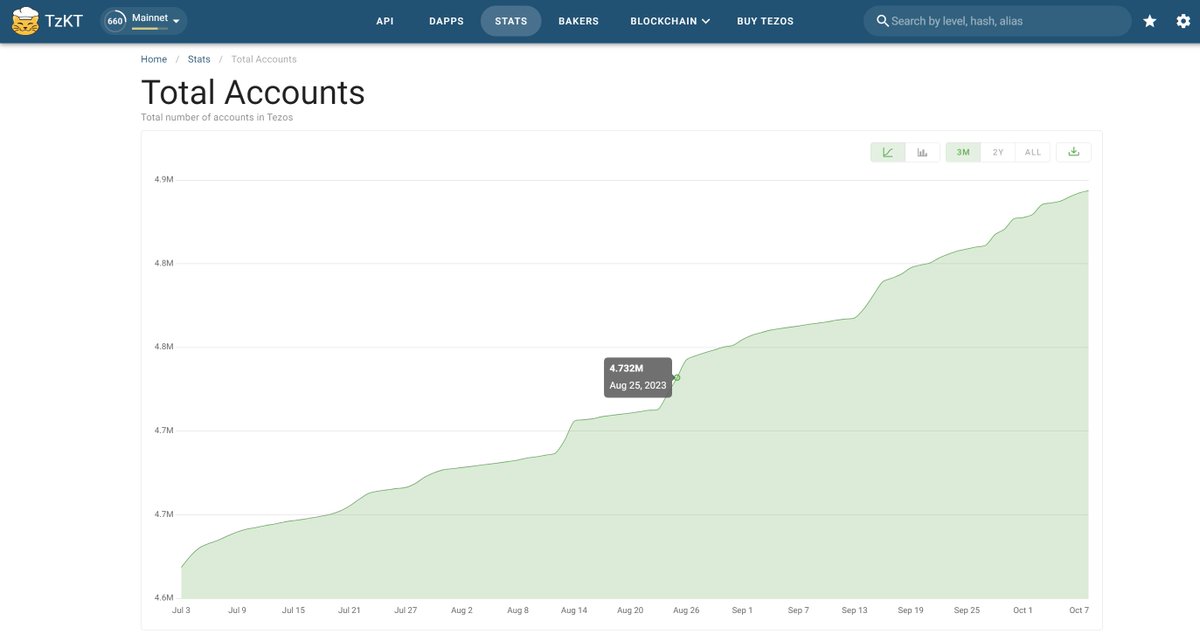1200x641 pixels.
Task: Click the page subtitle about Tezos accounts
Action: pos(217,117)
